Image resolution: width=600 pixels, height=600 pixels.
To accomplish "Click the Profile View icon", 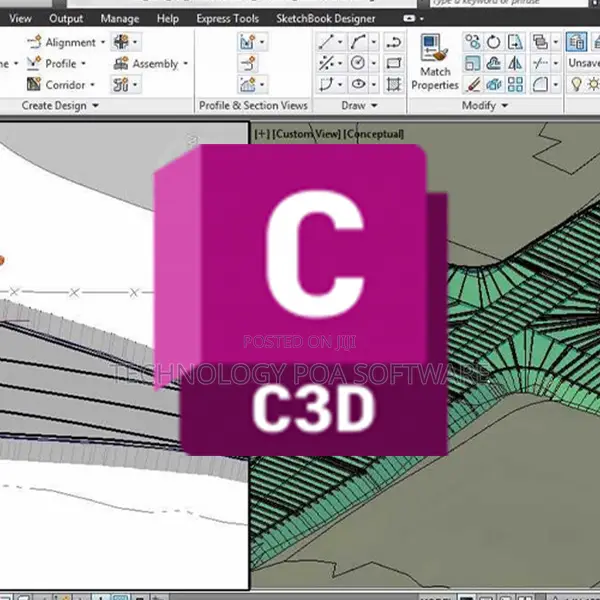I will [248, 42].
